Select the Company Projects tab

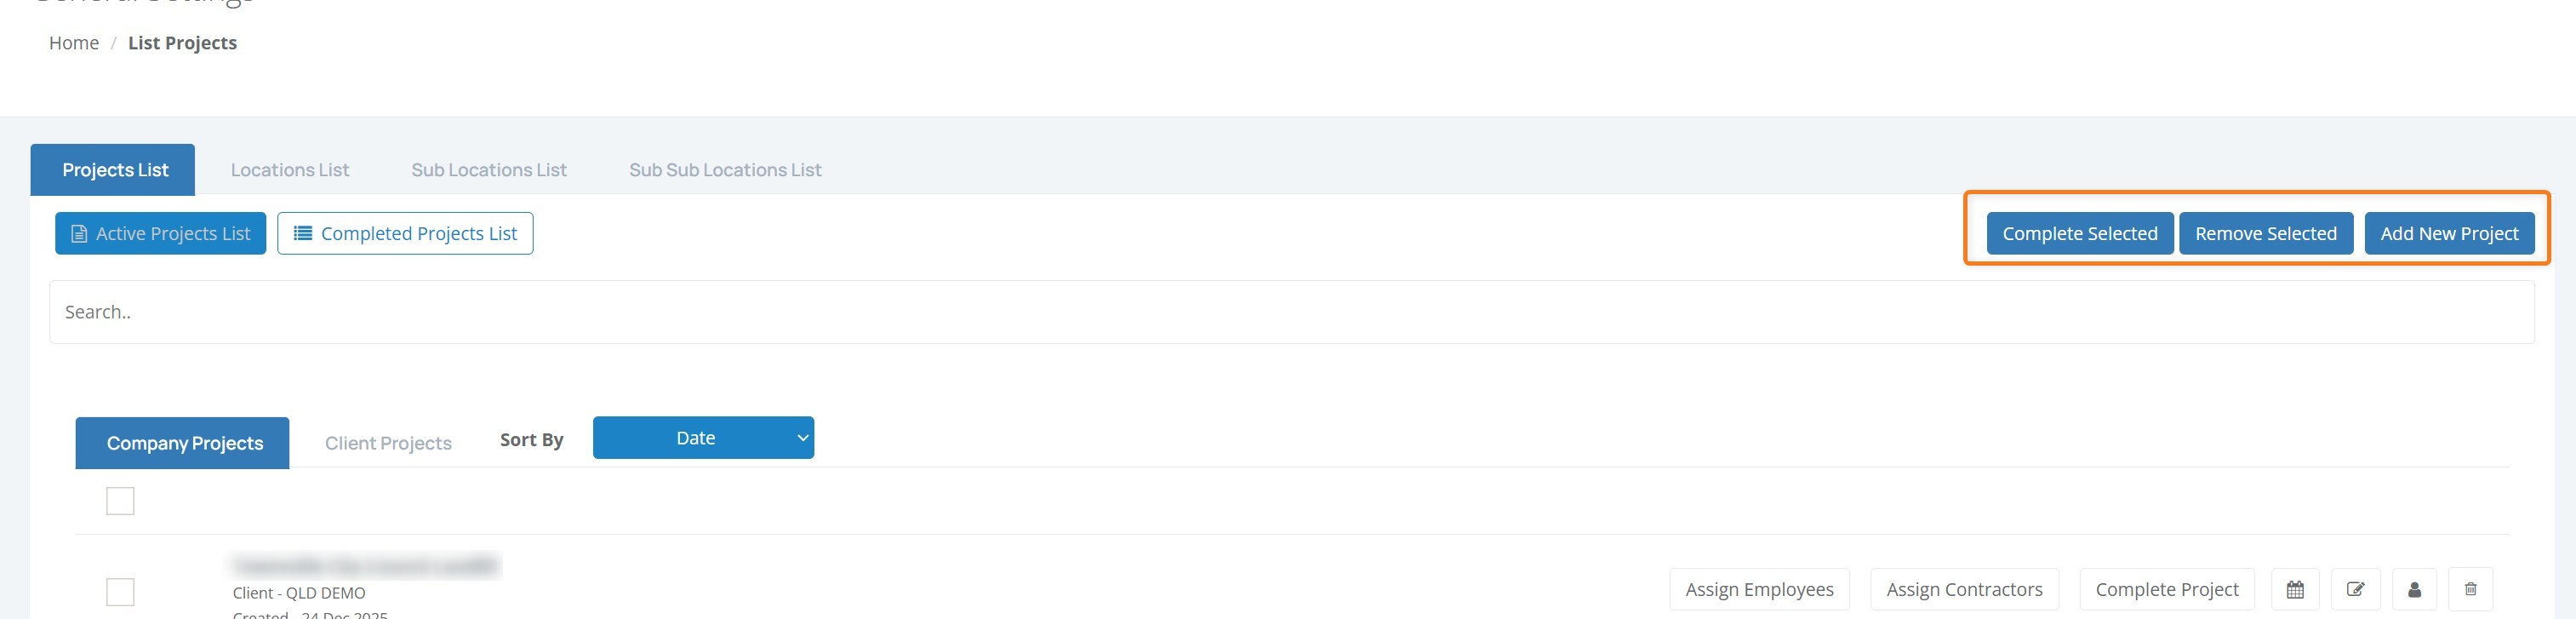pos(184,443)
